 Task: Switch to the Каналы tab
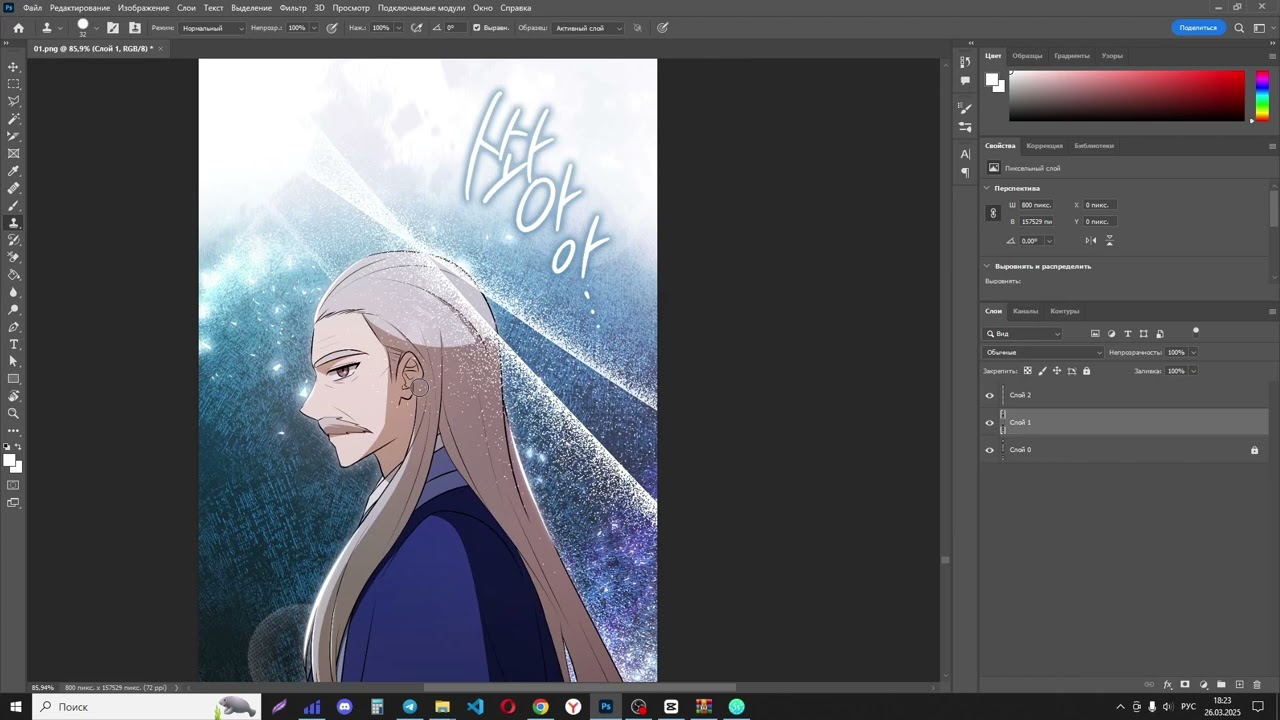(x=1026, y=311)
